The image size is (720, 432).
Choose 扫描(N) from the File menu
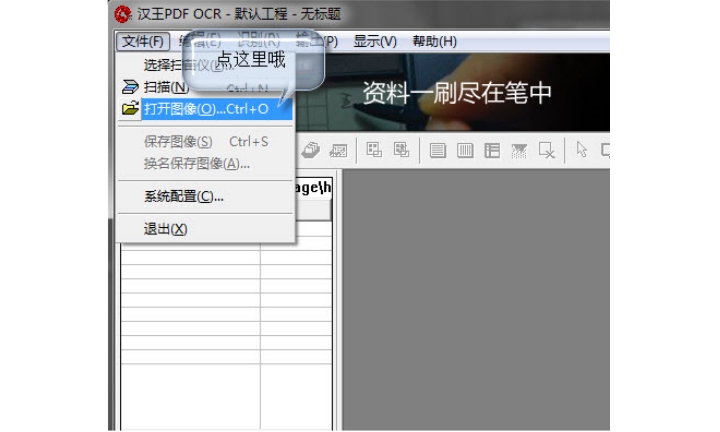[165, 87]
